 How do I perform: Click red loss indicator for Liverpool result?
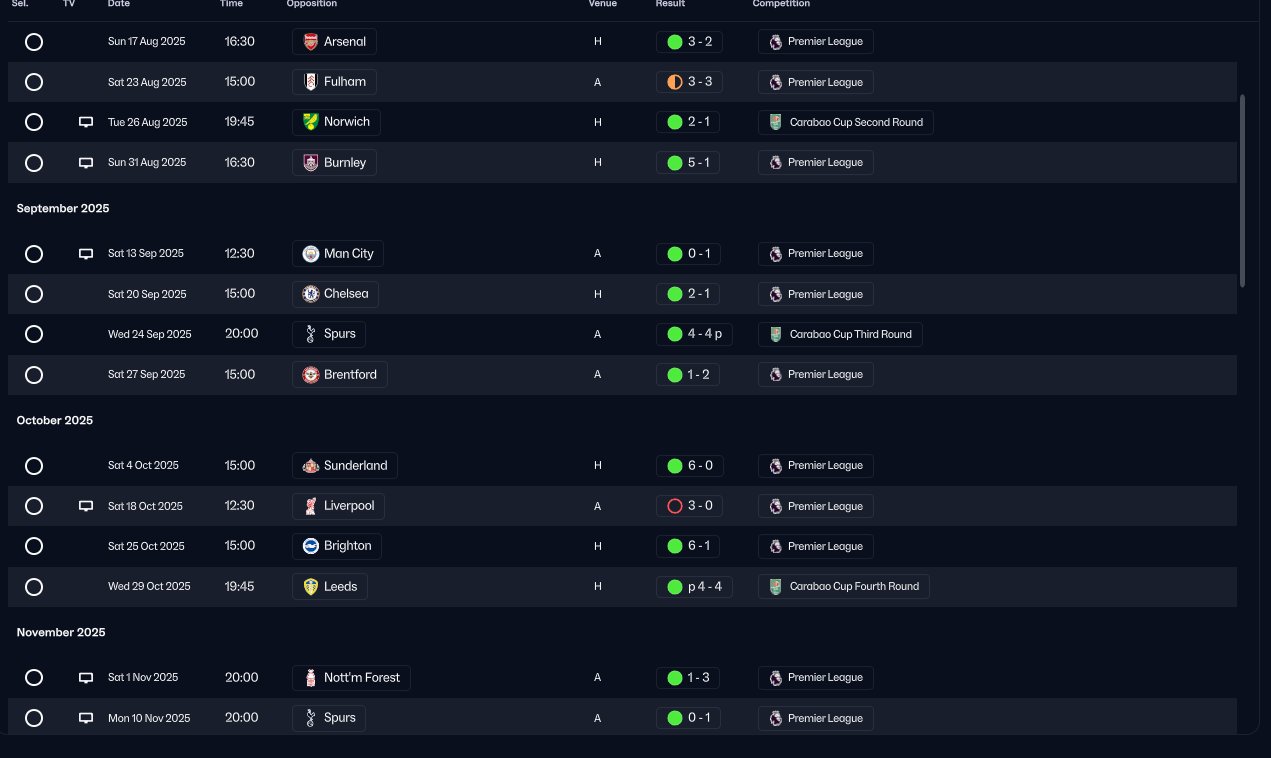point(675,506)
